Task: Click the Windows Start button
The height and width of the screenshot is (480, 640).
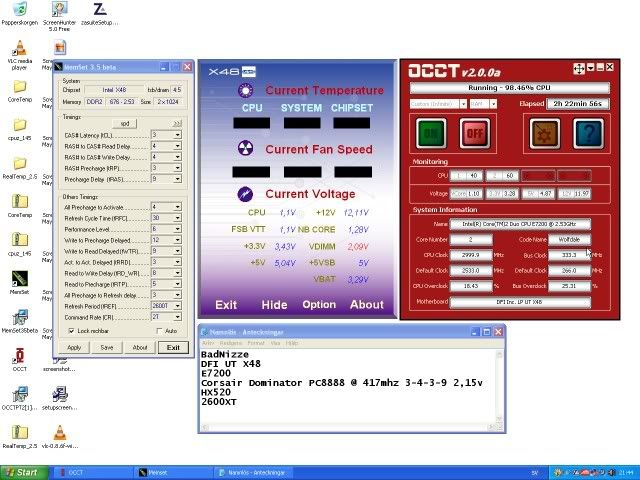Action: [22, 472]
